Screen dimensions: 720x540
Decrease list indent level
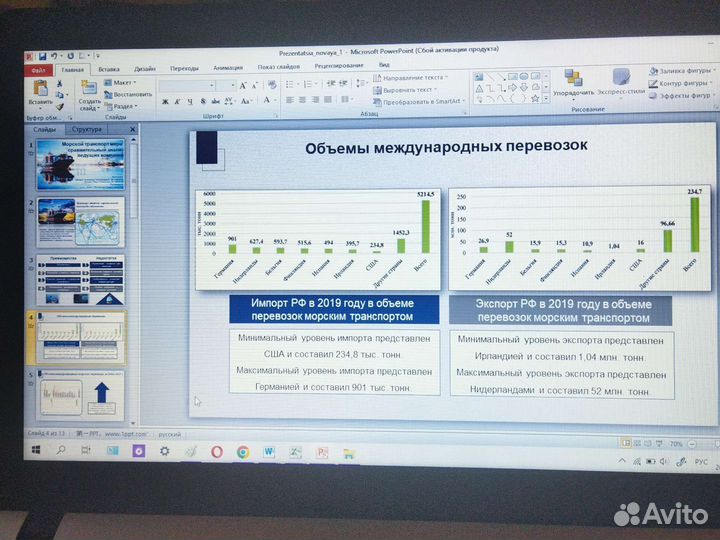click(331, 83)
